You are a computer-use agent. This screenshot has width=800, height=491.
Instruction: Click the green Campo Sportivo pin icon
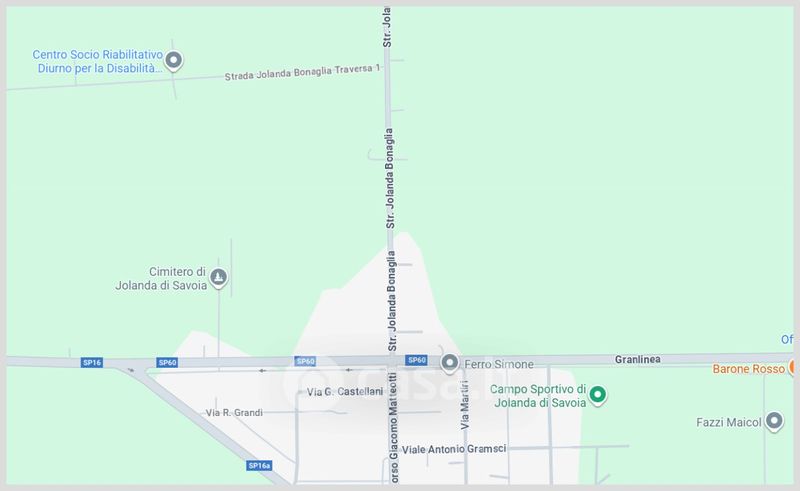click(597, 395)
